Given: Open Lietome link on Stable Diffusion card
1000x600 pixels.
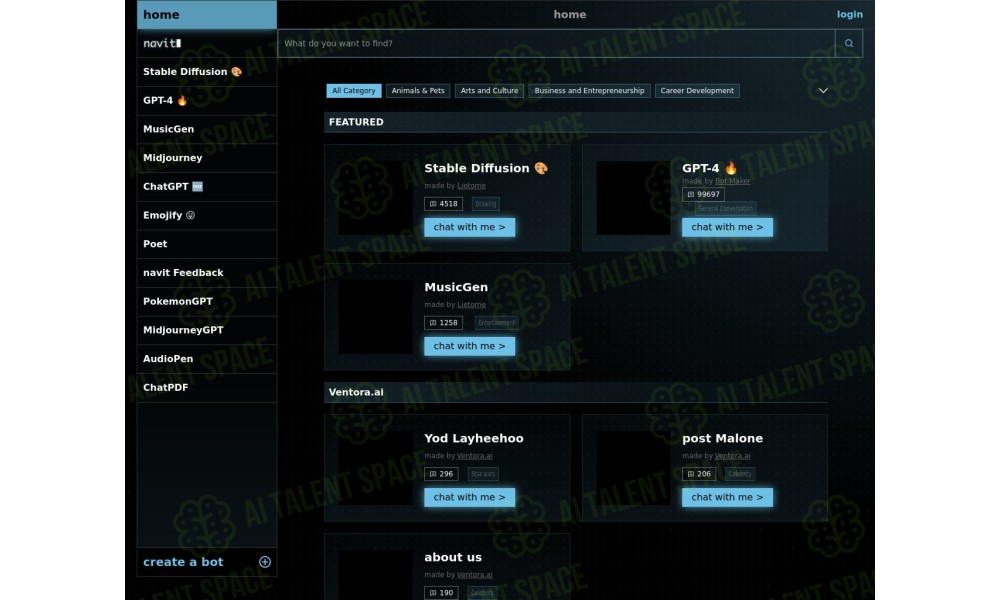Looking at the screenshot, I should click(x=471, y=186).
